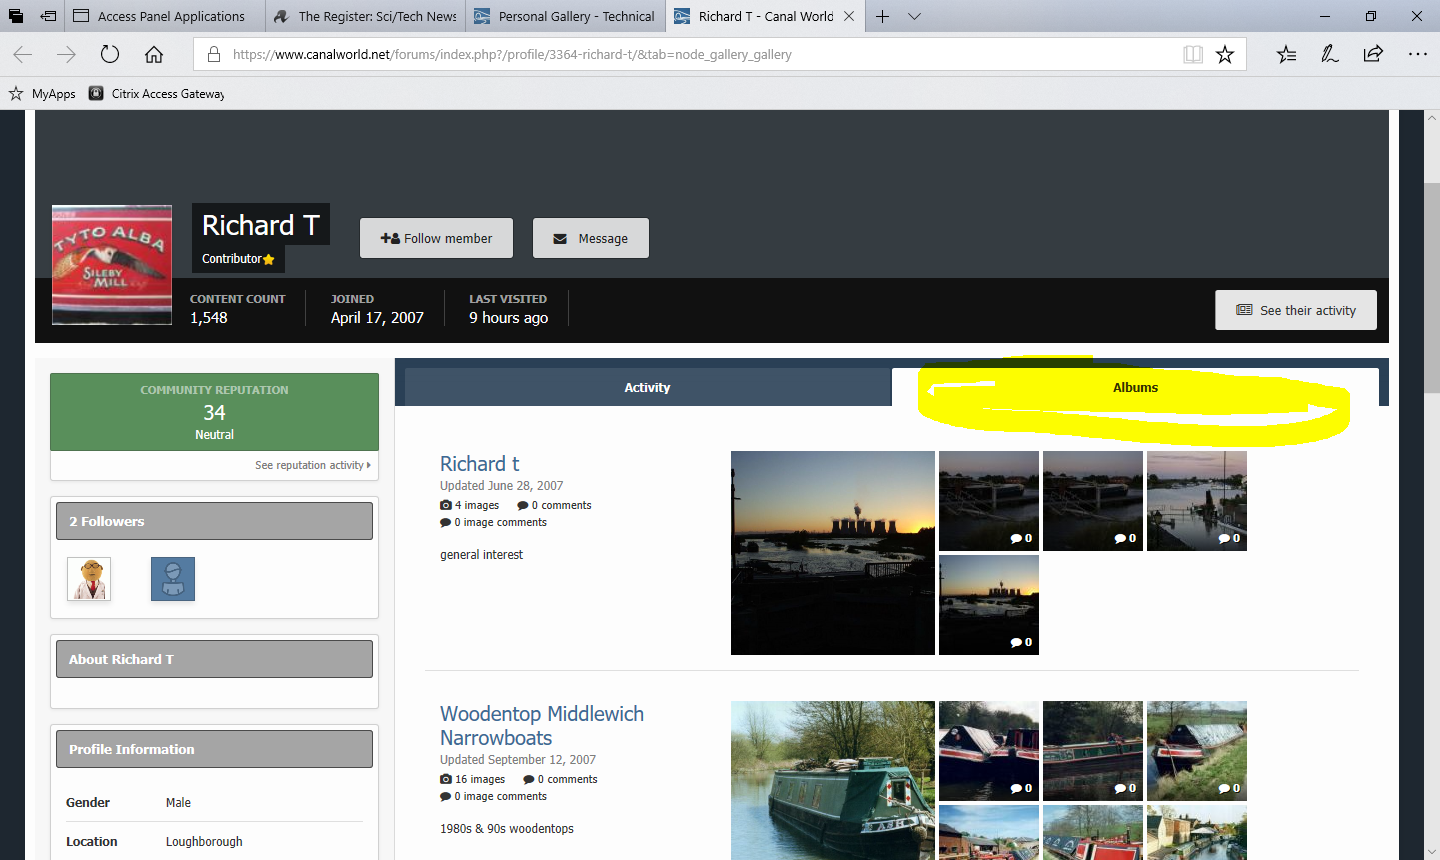Screen dimensions: 1440x860
Task: Open first small red narrowboat thumbnail in Woodentop album
Action: [989, 751]
